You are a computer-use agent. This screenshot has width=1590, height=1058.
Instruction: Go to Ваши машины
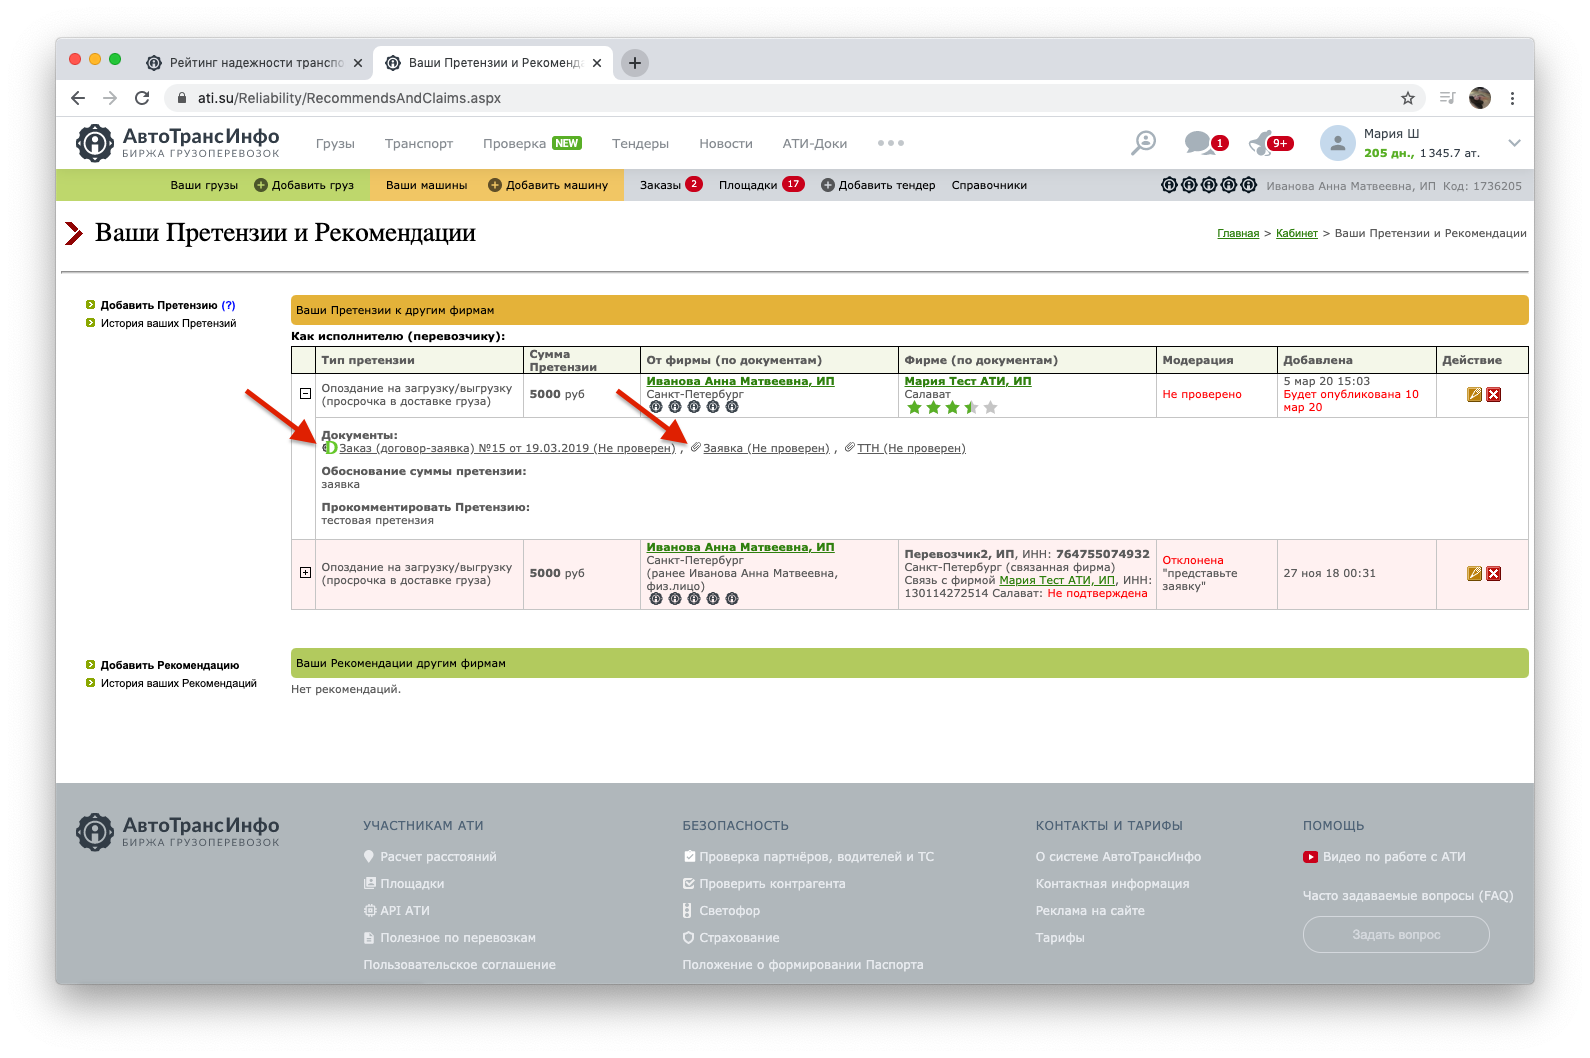426,185
